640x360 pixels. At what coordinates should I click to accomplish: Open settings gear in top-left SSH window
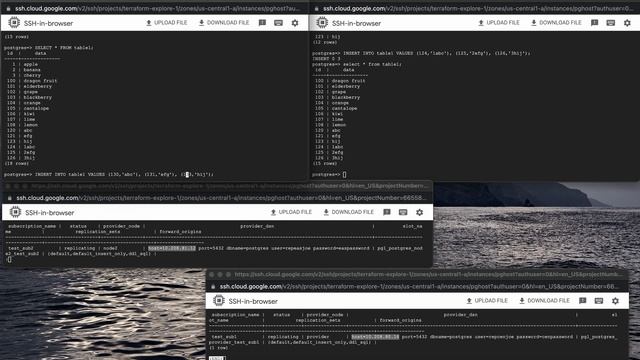(295, 23)
